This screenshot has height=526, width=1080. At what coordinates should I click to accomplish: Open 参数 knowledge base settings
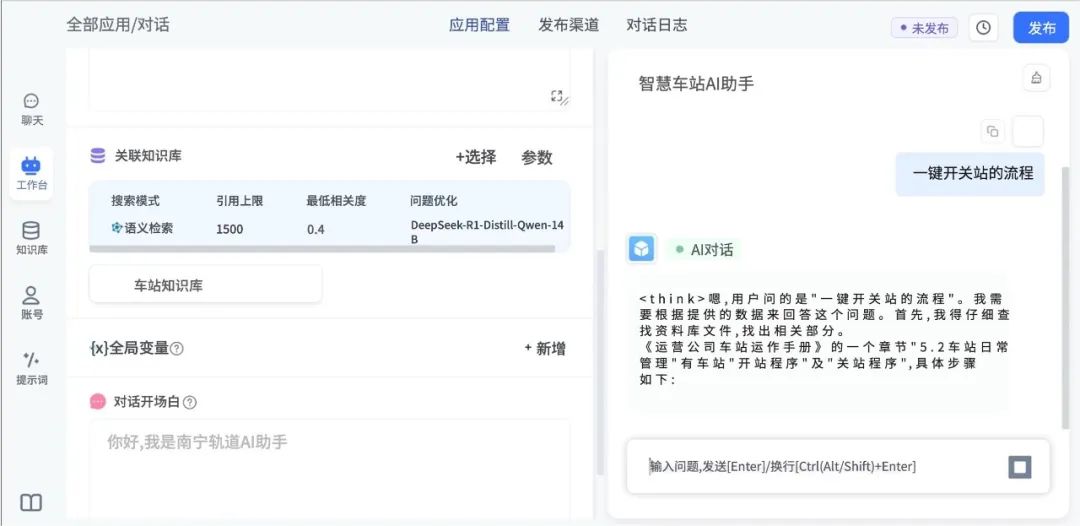coord(536,157)
